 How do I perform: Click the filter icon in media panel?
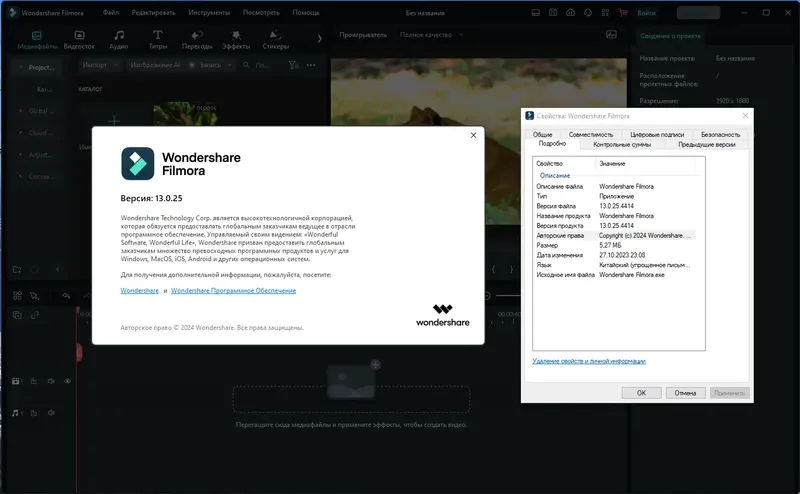(x=293, y=65)
